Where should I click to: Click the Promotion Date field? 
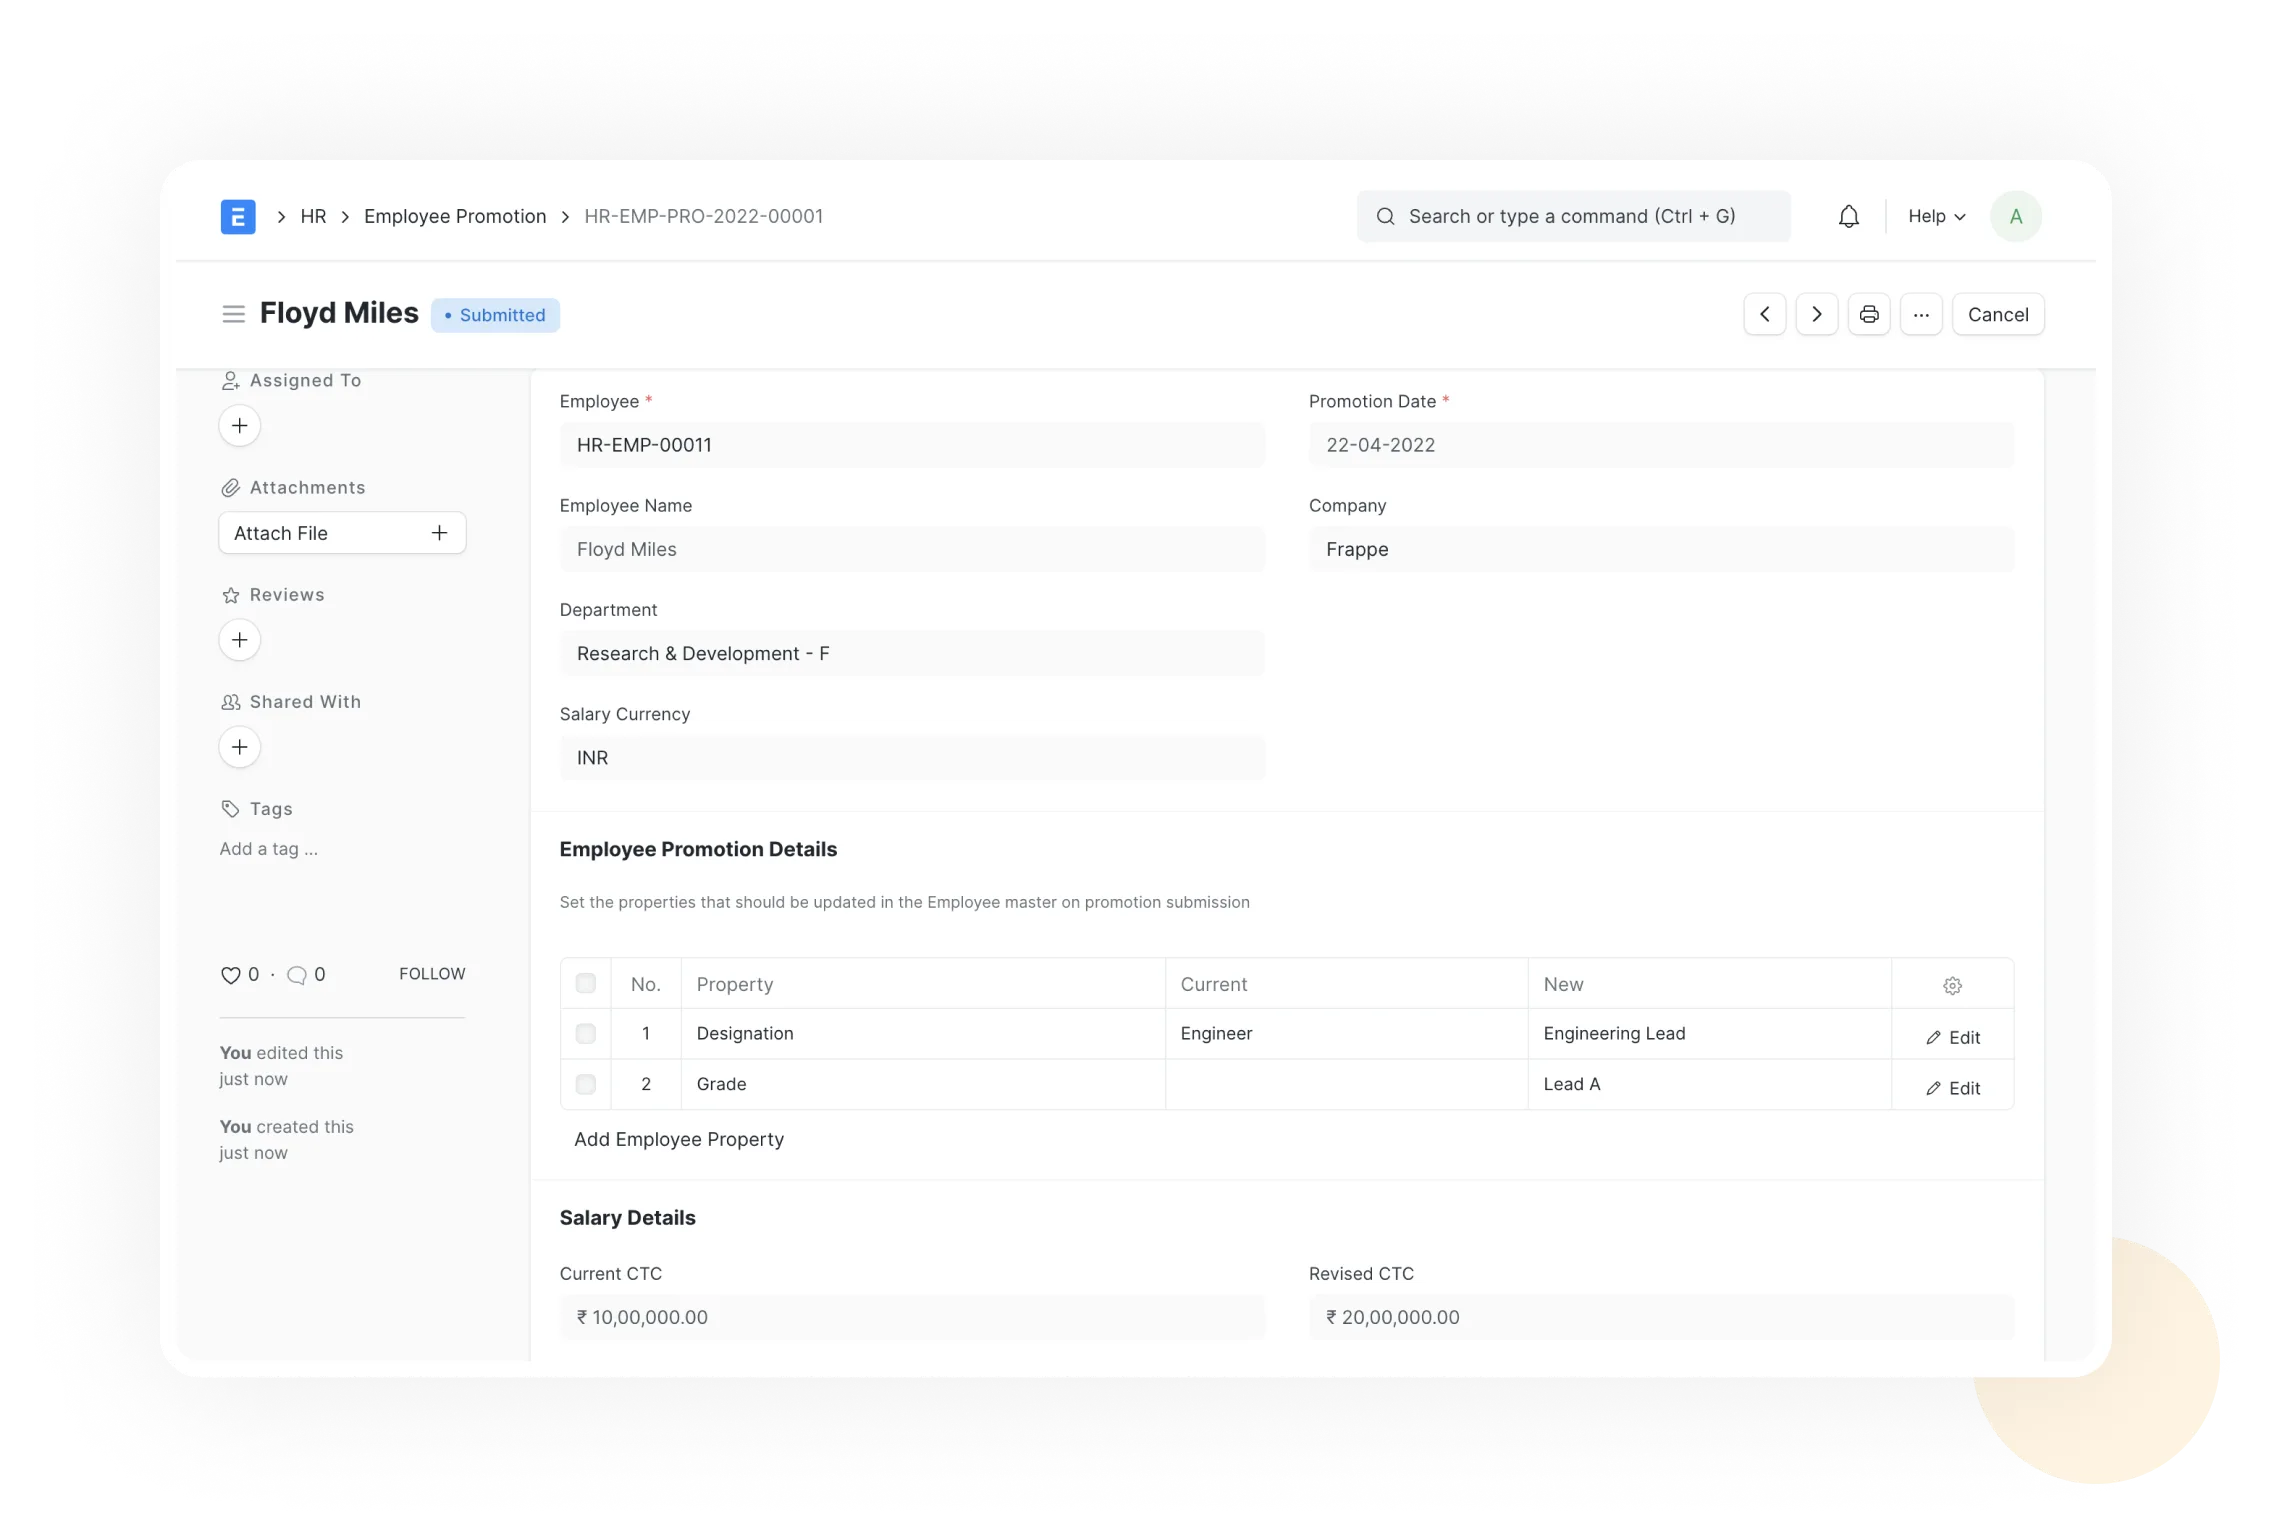[x=1661, y=445]
